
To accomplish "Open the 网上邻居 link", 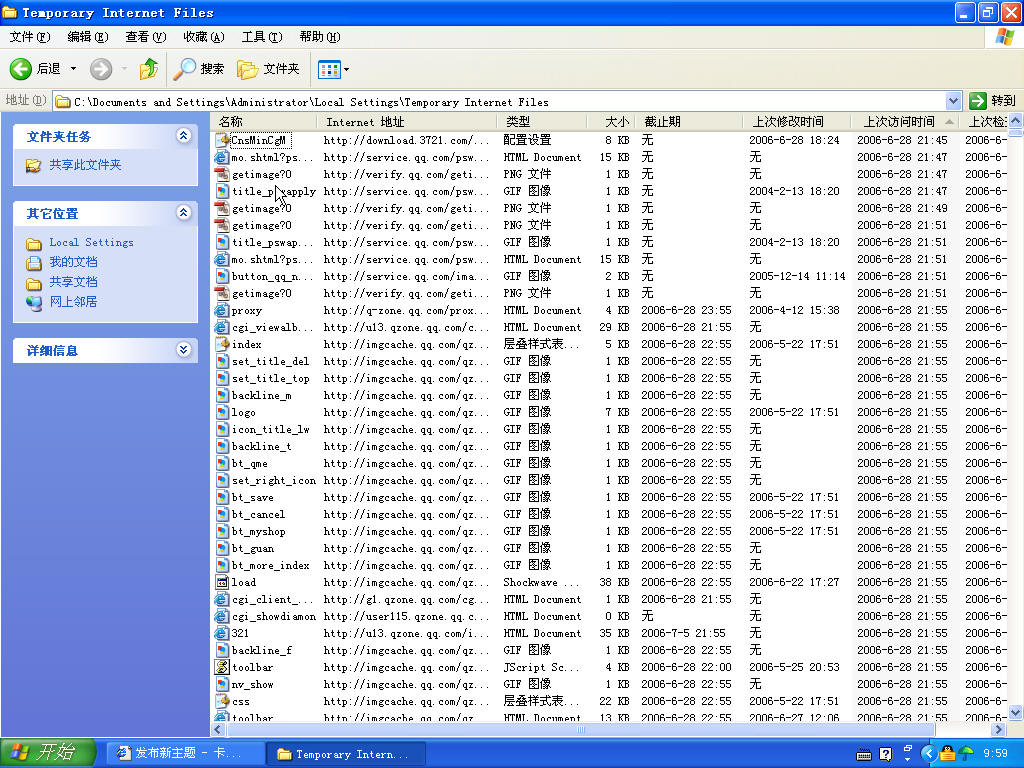I will tap(73, 301).
